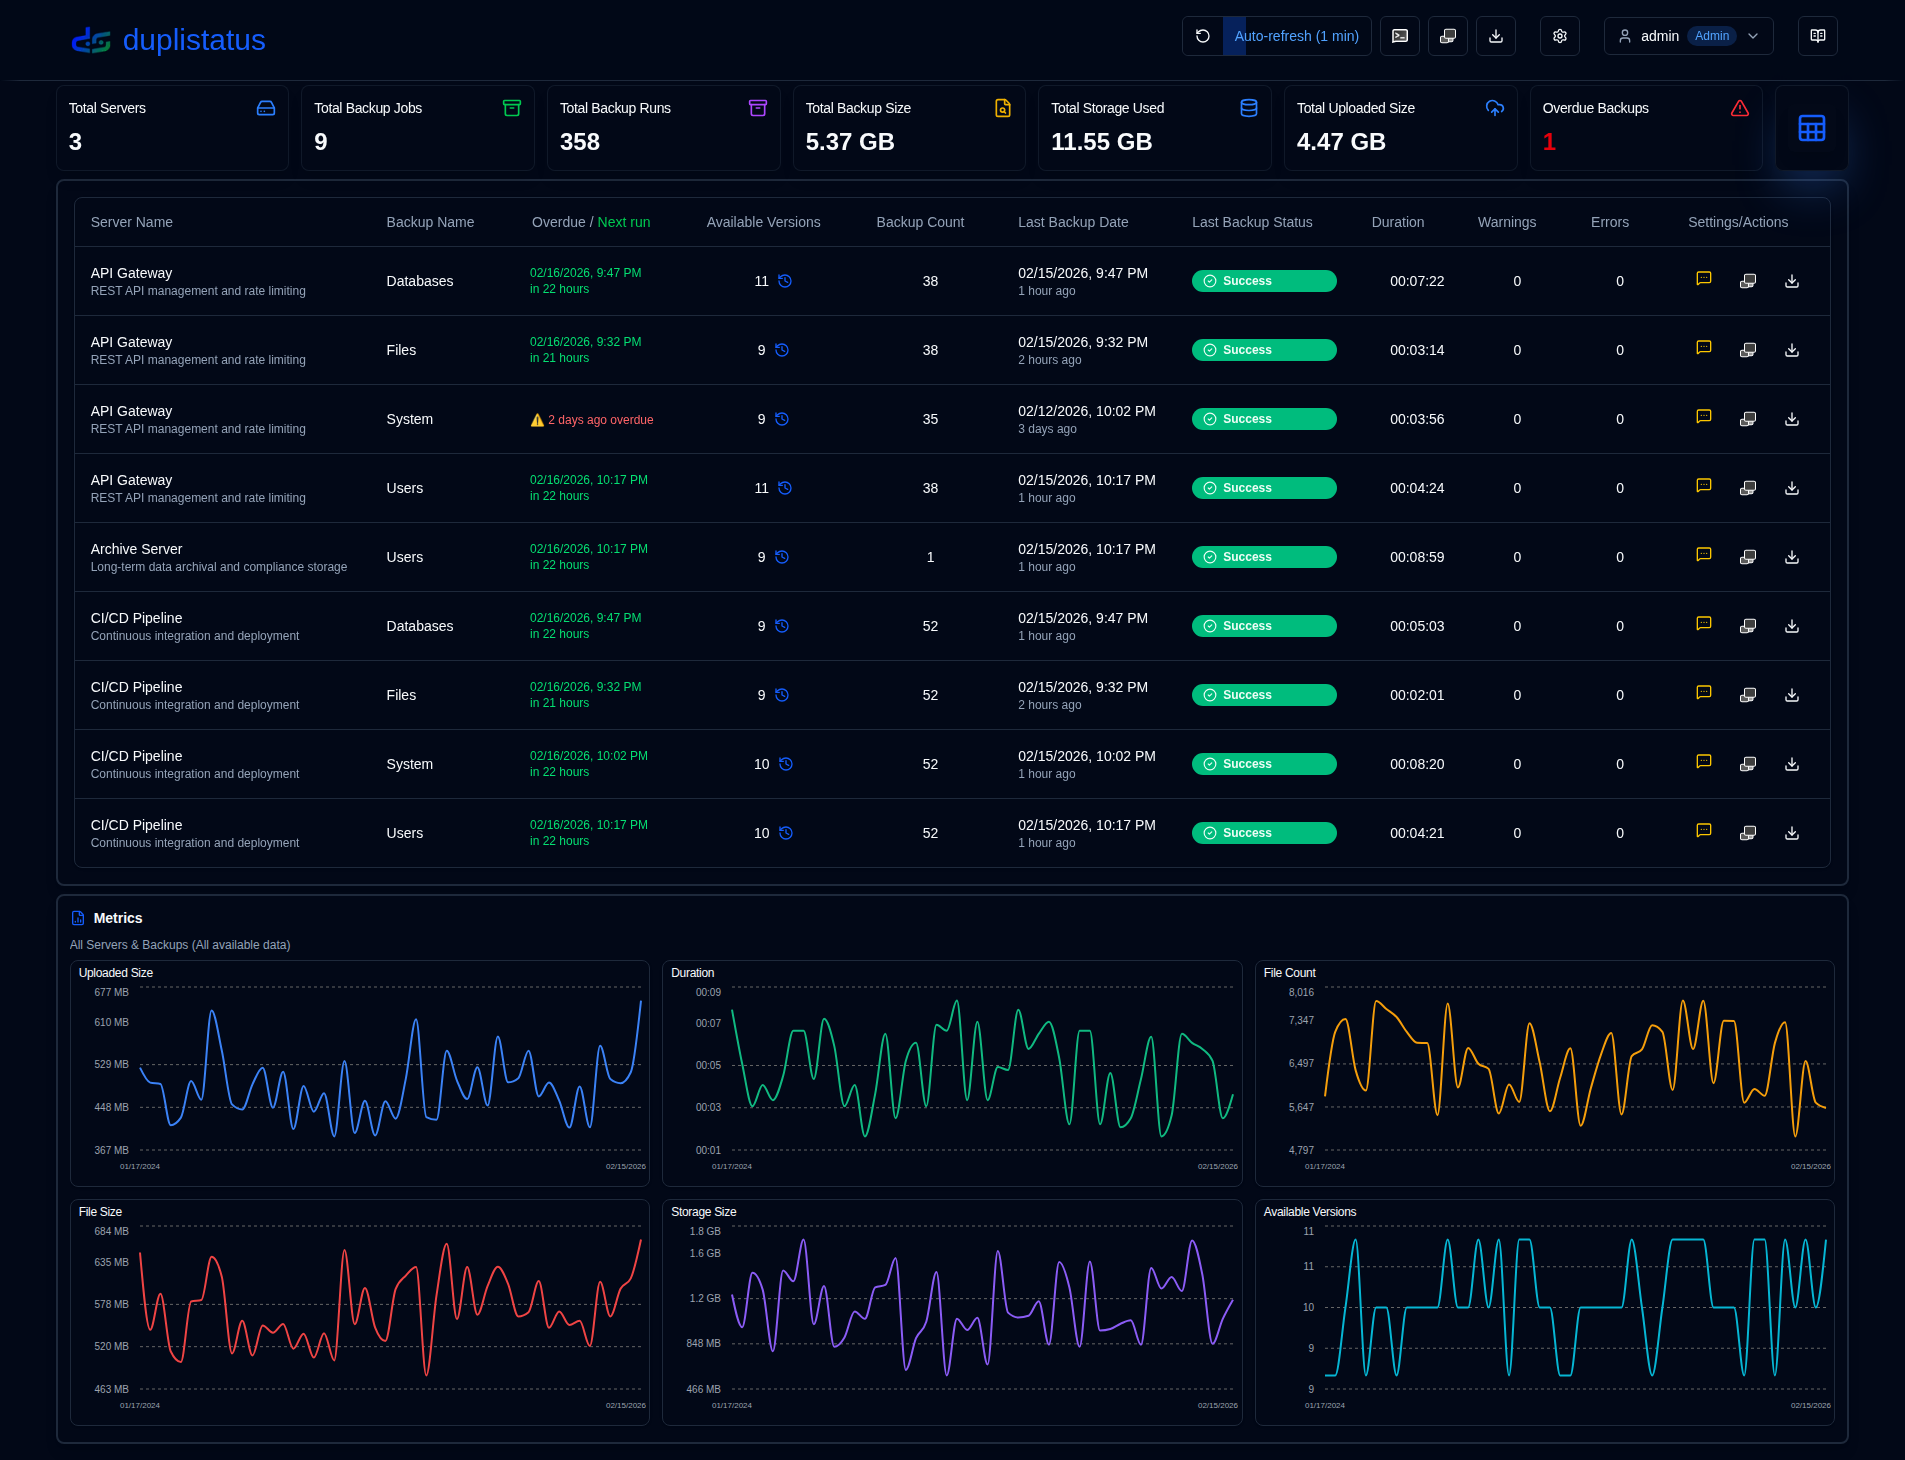Toggle Auto-refresh (1 min)
This screenshot has width=1905, height=1460.
click(1297, 36)
